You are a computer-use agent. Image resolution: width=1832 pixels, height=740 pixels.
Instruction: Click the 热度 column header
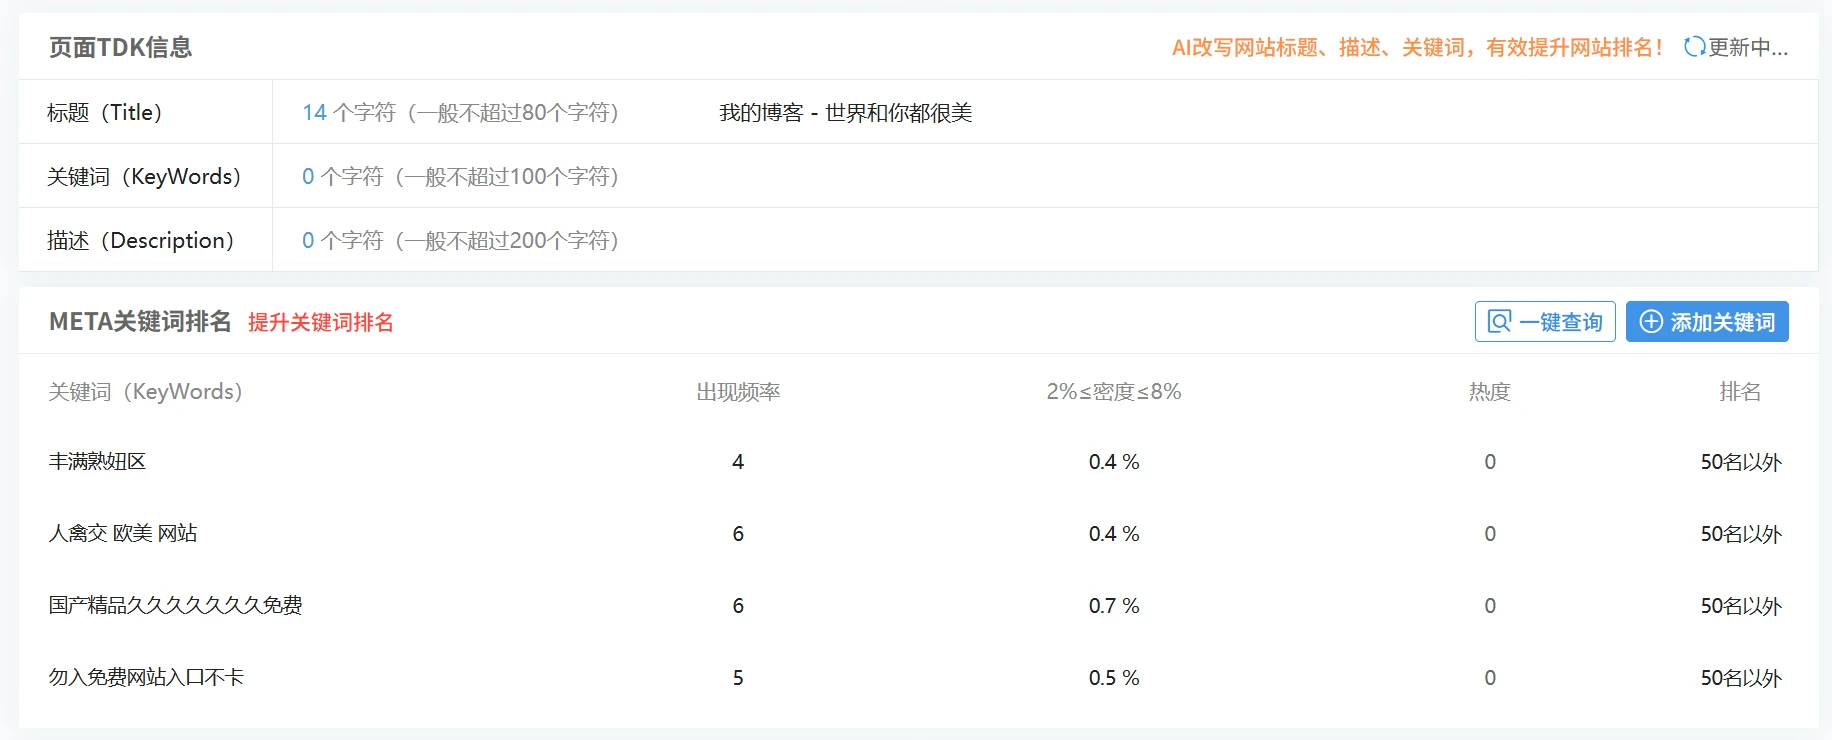point(1489,392)
